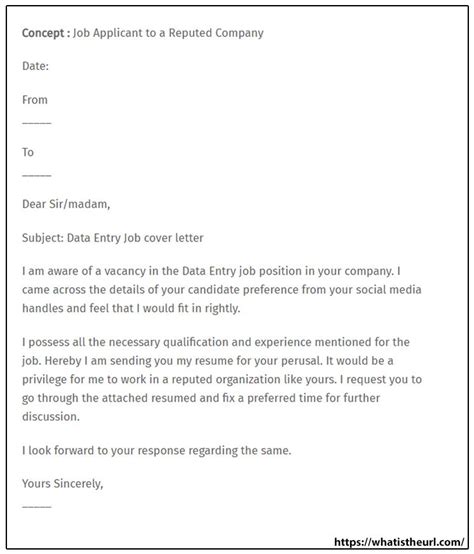
Task: Click the word From
Action: [35, 100]
